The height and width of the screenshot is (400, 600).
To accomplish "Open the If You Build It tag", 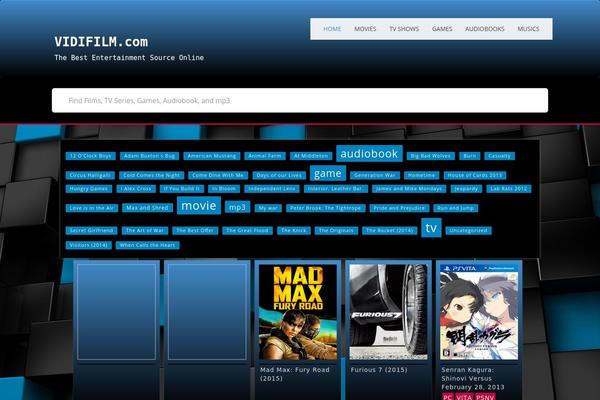I will click(x=181, y=189).
